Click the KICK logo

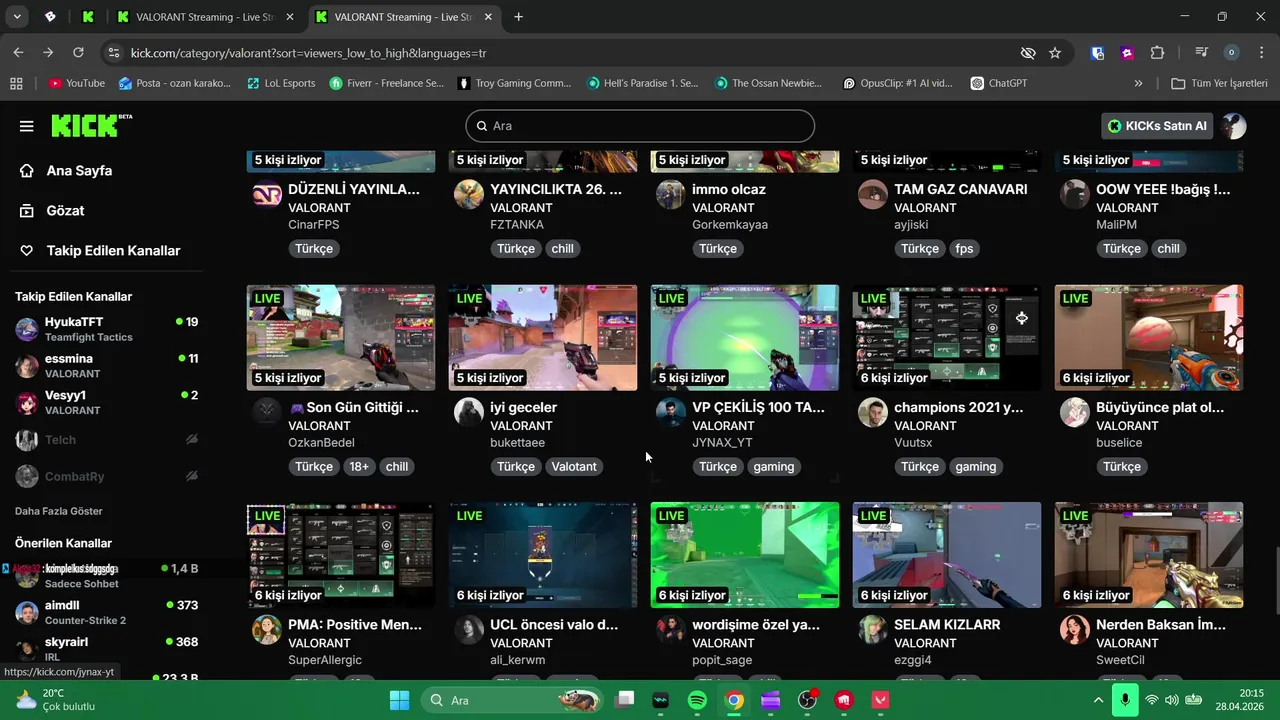coord(91,125)
